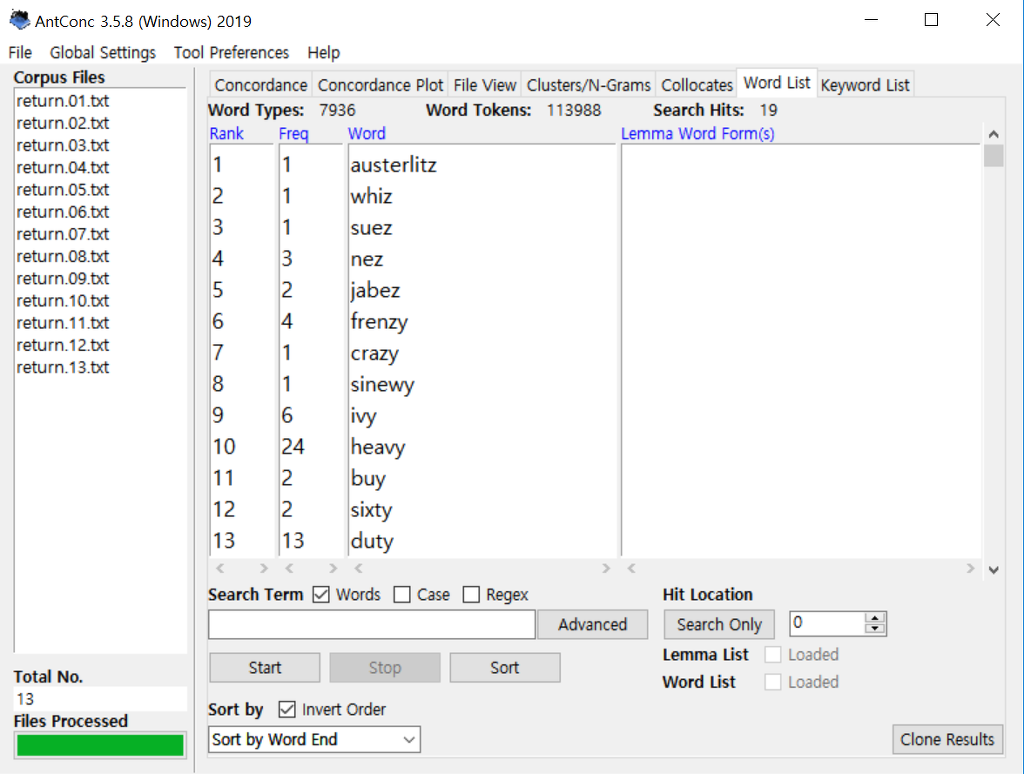The image size is (1024, 774).
Task: Switch to the Collocates tab
Action: coord(697,85)
